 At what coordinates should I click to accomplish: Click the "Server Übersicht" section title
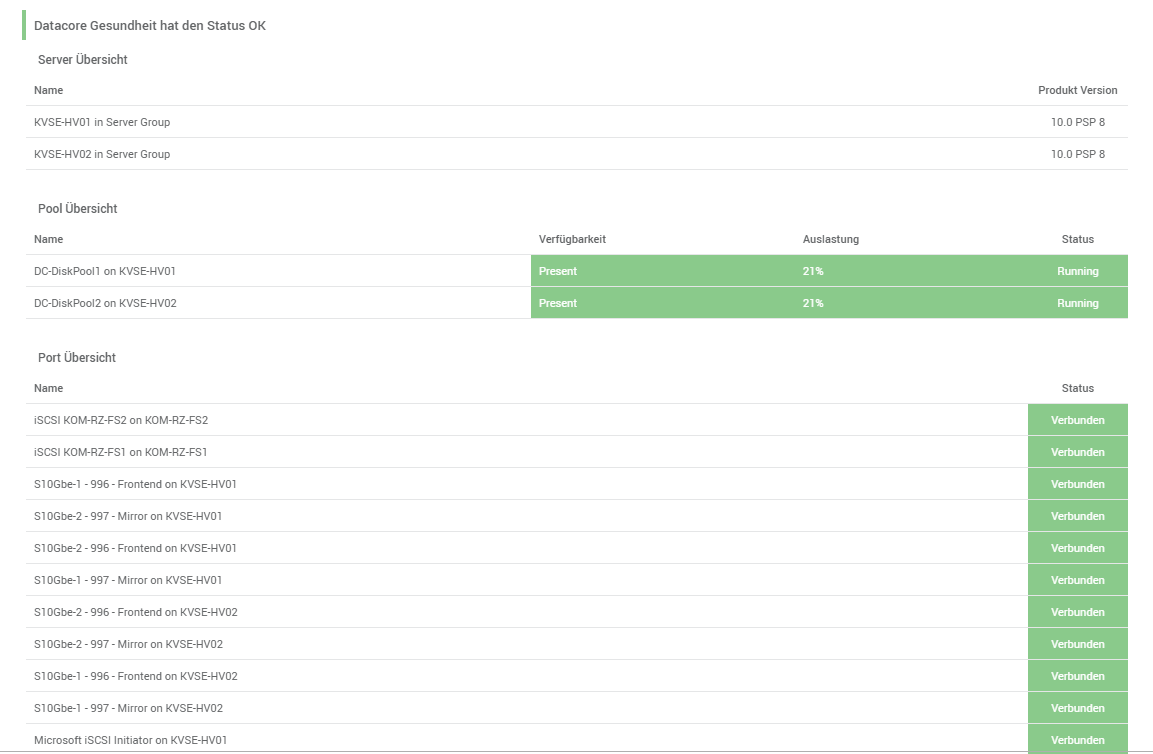point(81,59)
